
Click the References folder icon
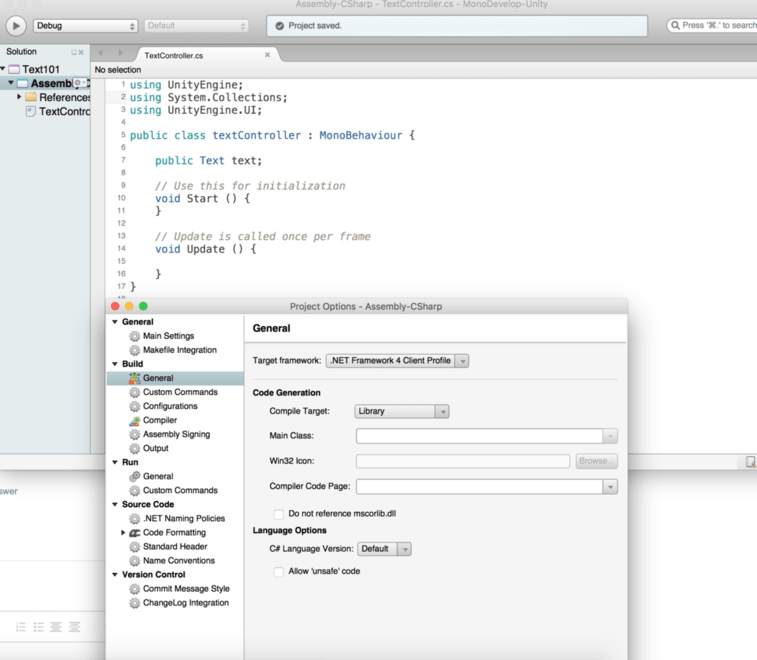30,98
